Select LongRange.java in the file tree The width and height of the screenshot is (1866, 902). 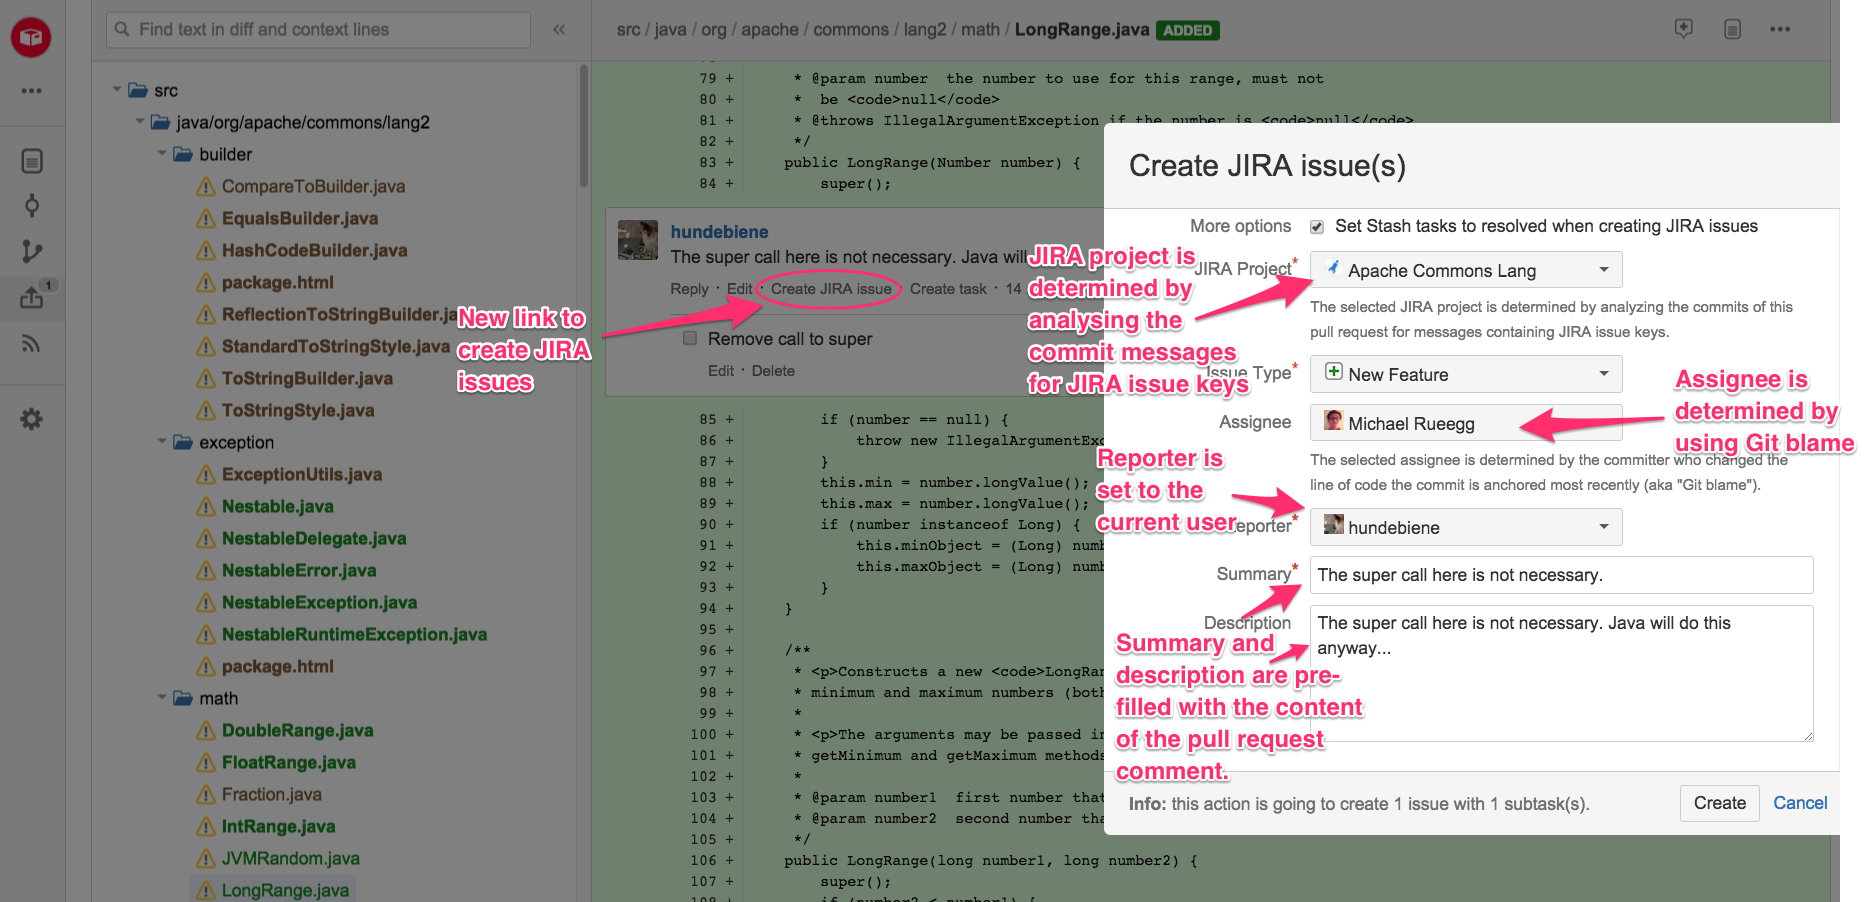(285, 891)
